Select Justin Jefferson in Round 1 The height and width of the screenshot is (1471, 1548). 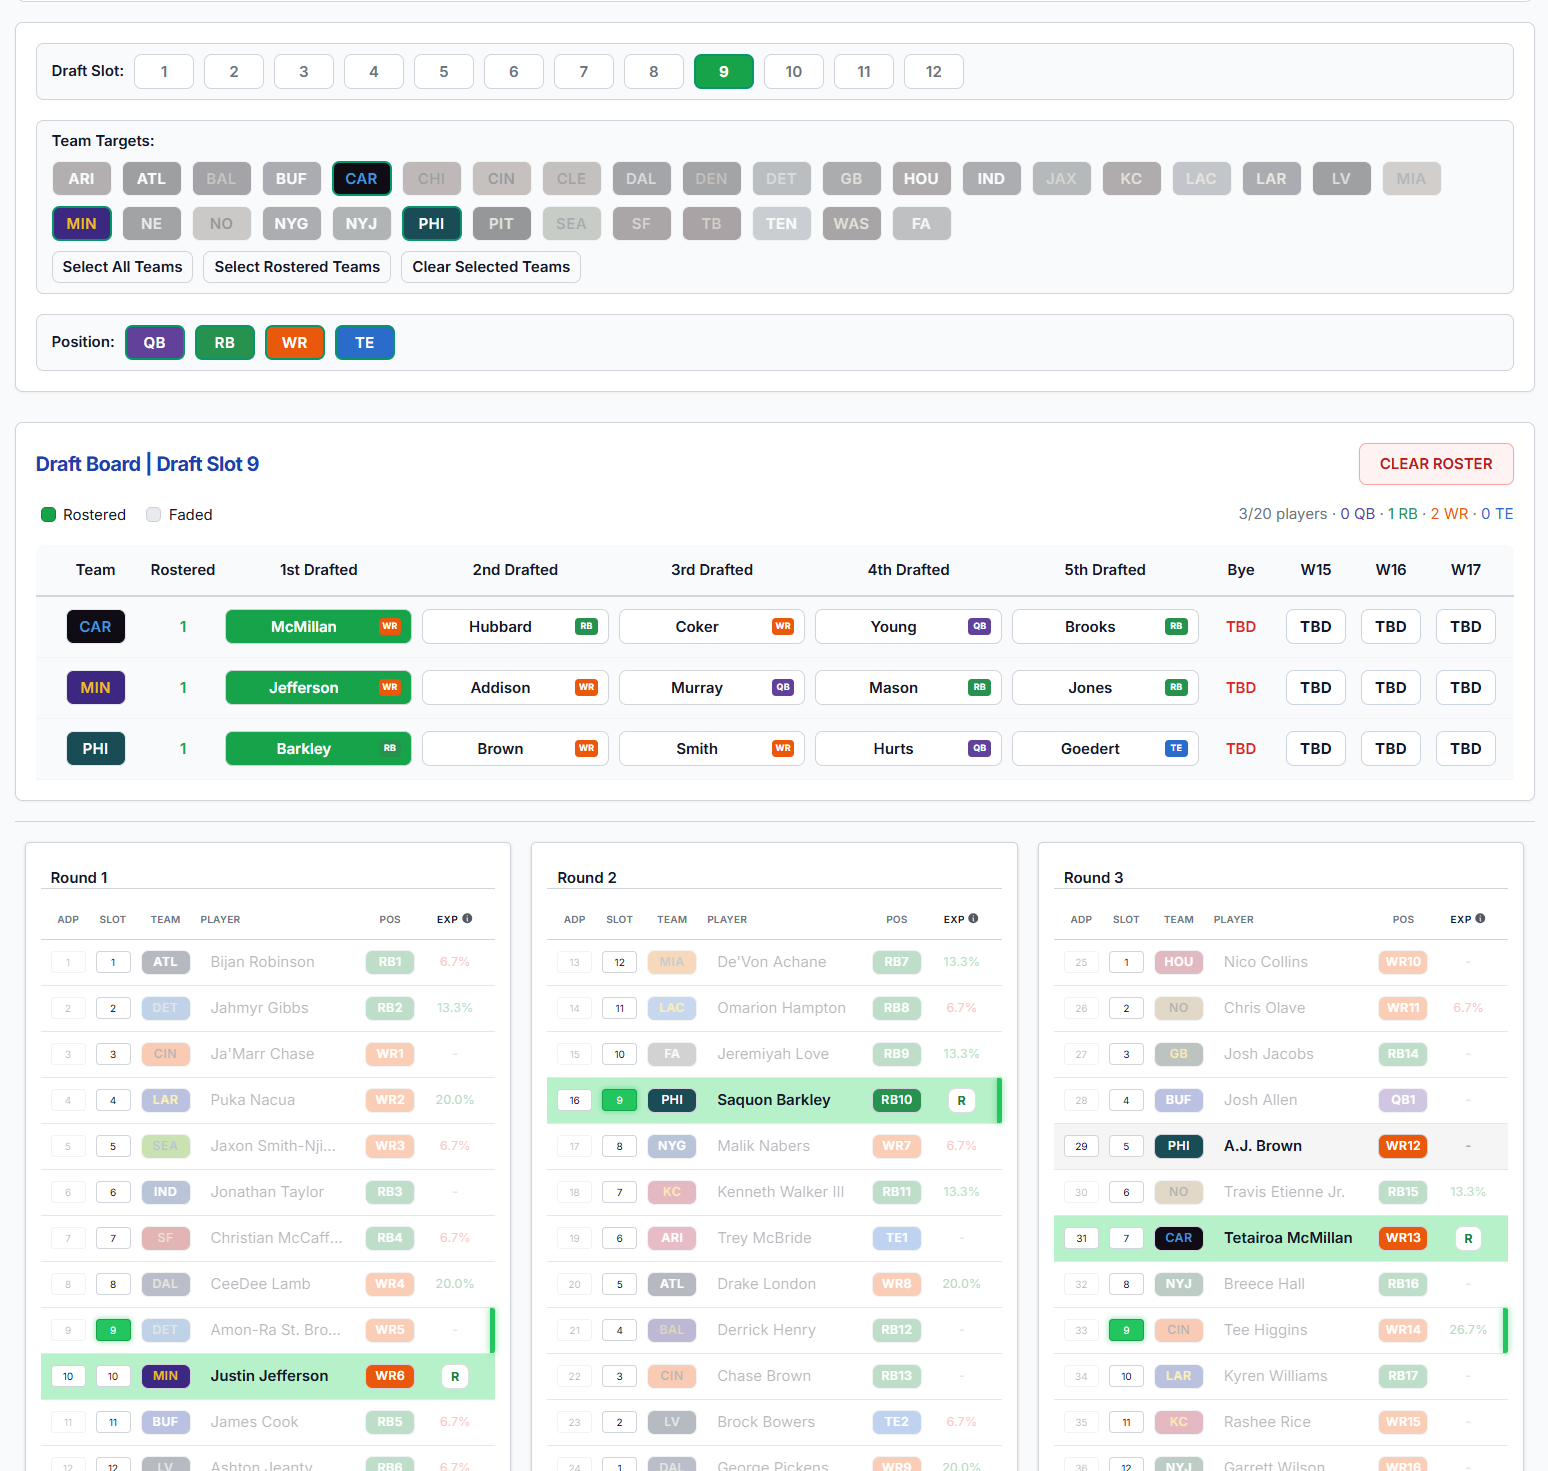[268, 1376]
